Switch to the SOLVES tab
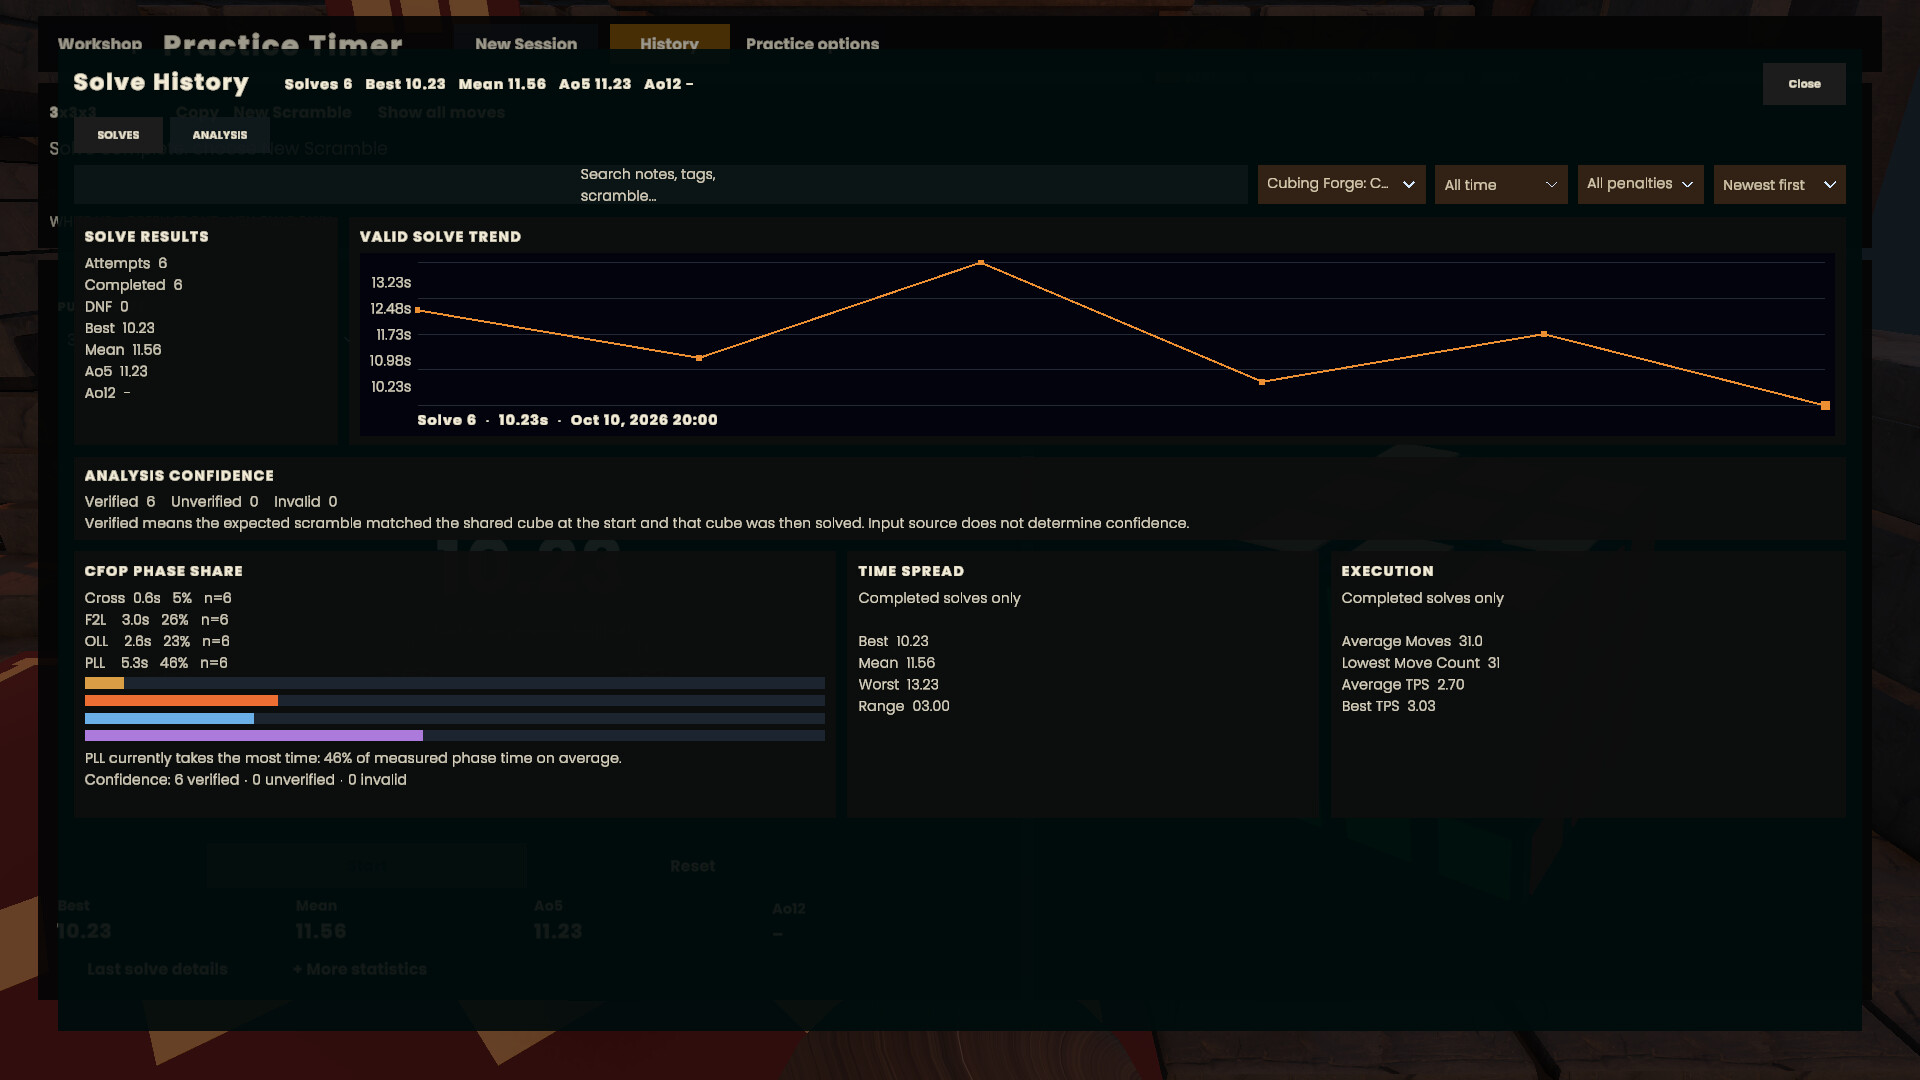Screen dimensions: 1920x1080 click(118, 135)
